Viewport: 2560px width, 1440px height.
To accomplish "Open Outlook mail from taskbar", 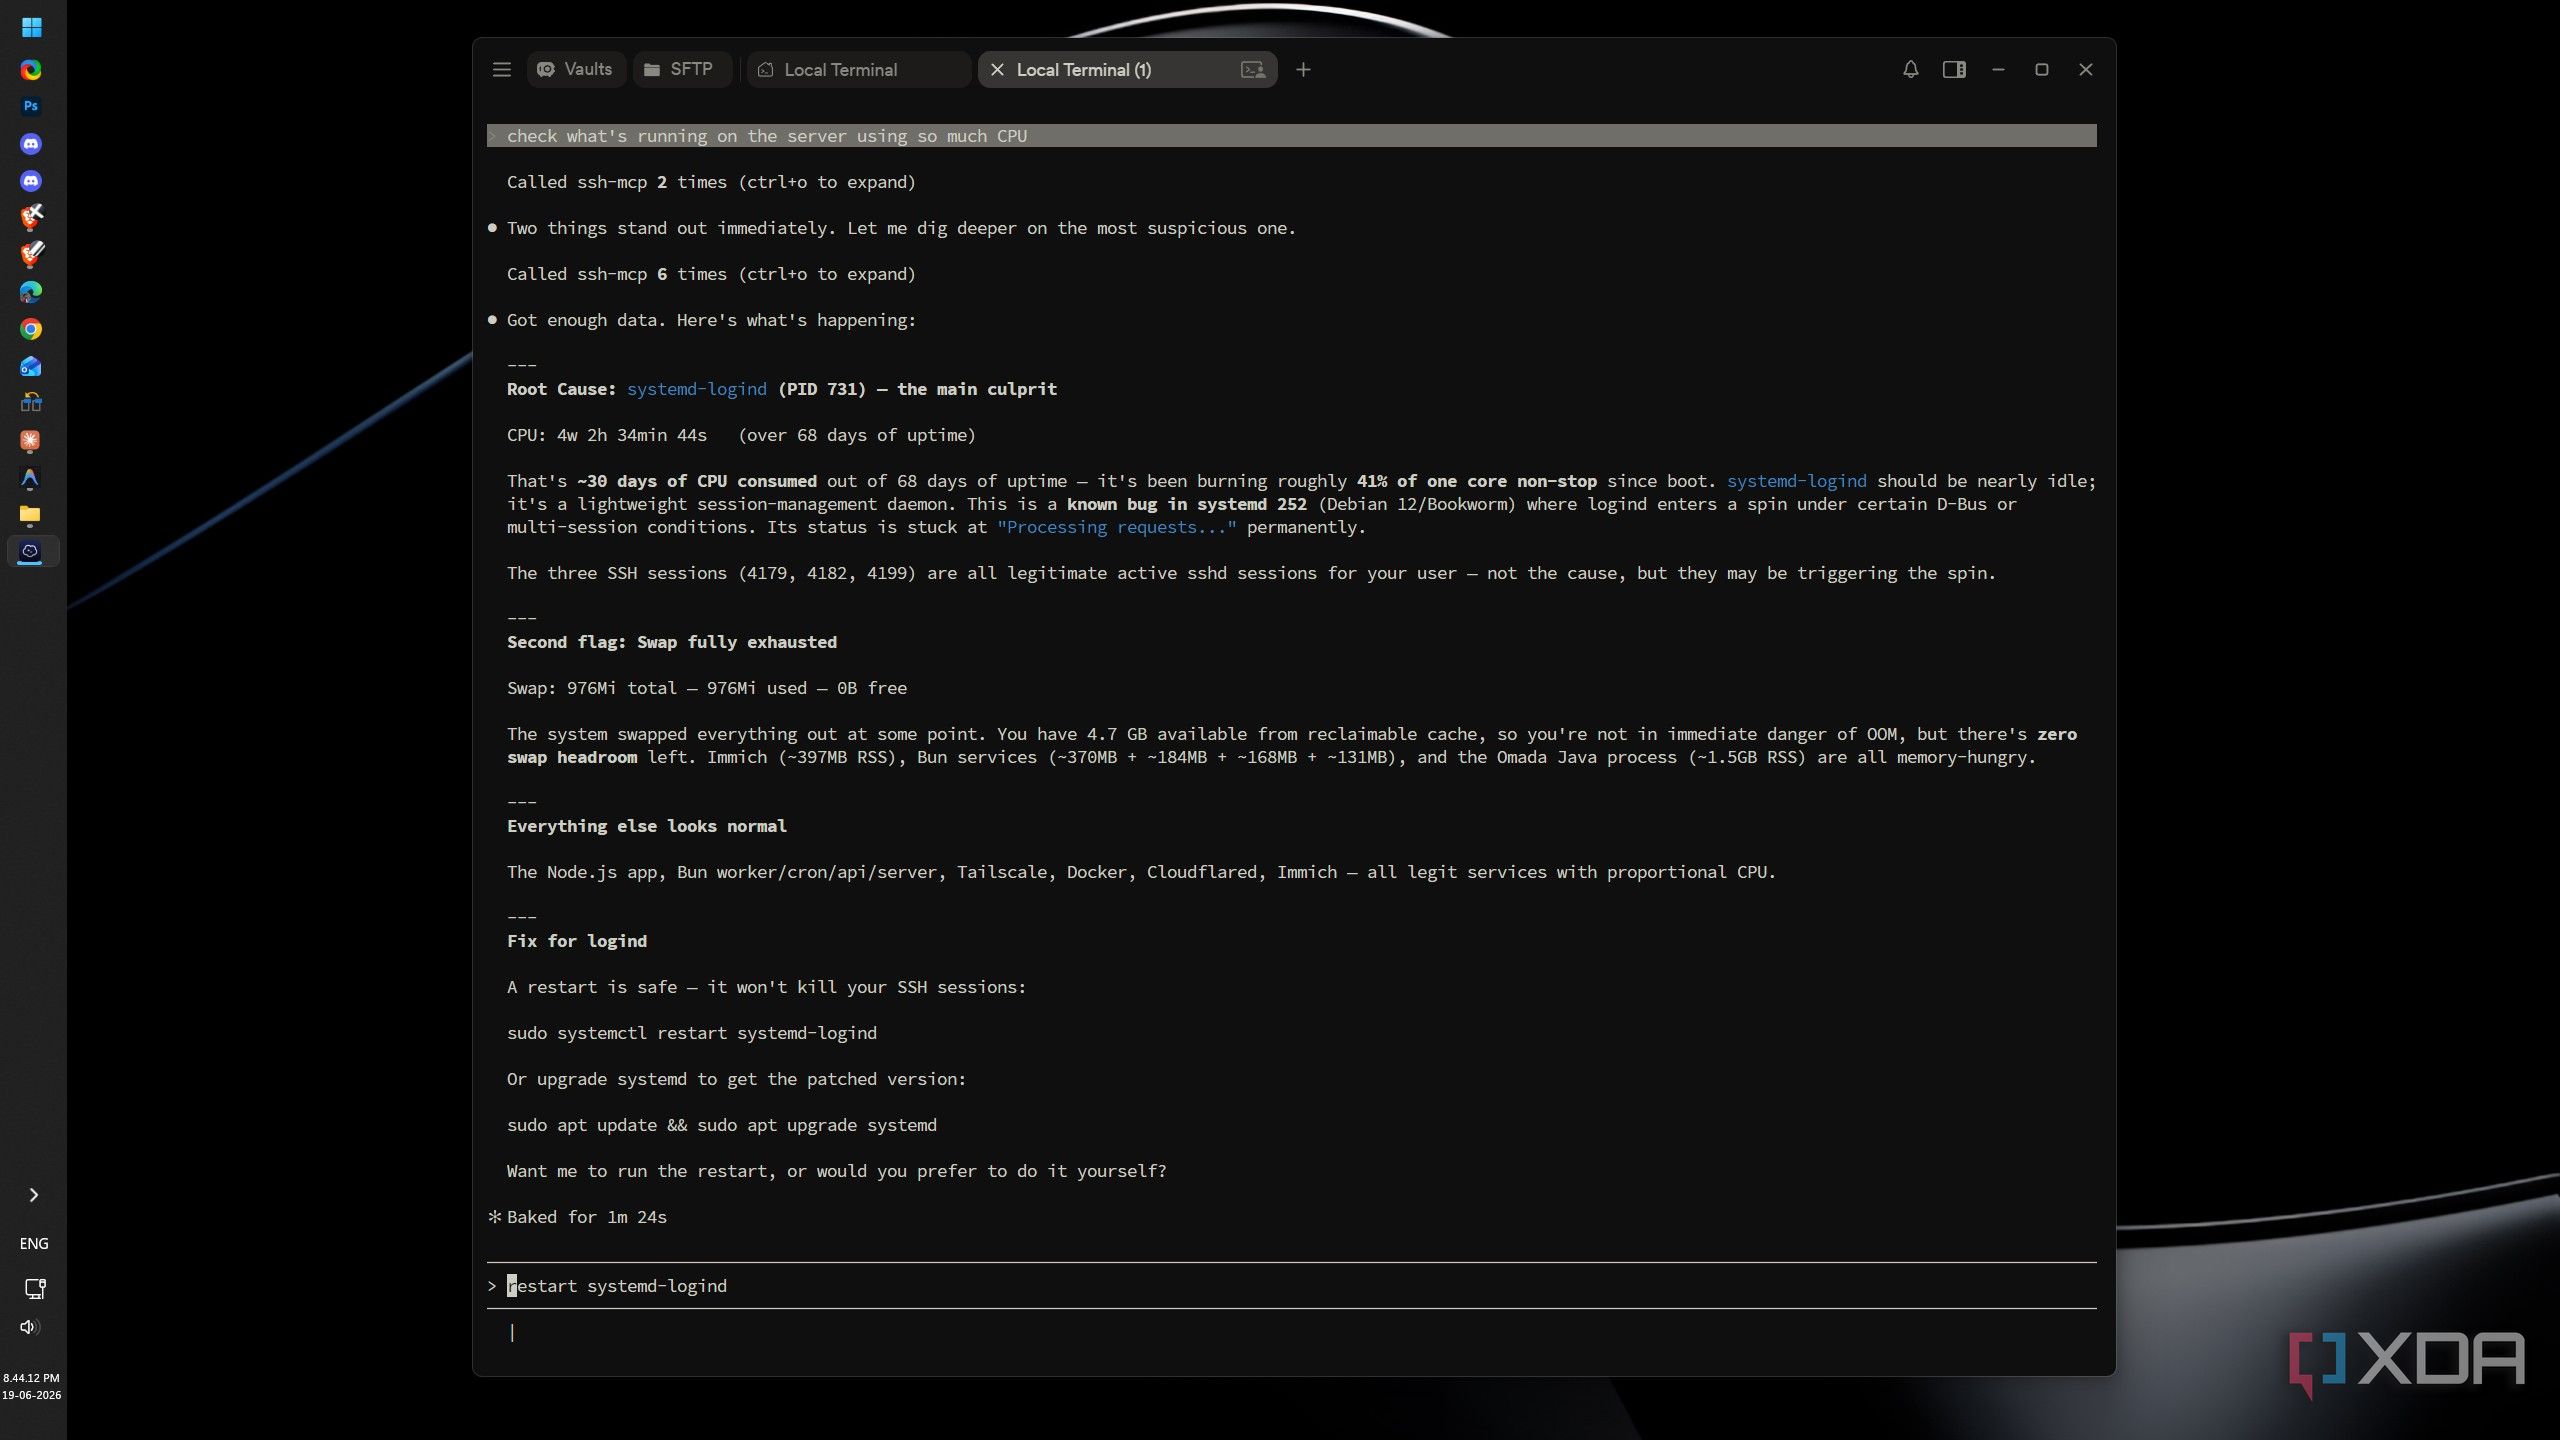I will 31,366.
